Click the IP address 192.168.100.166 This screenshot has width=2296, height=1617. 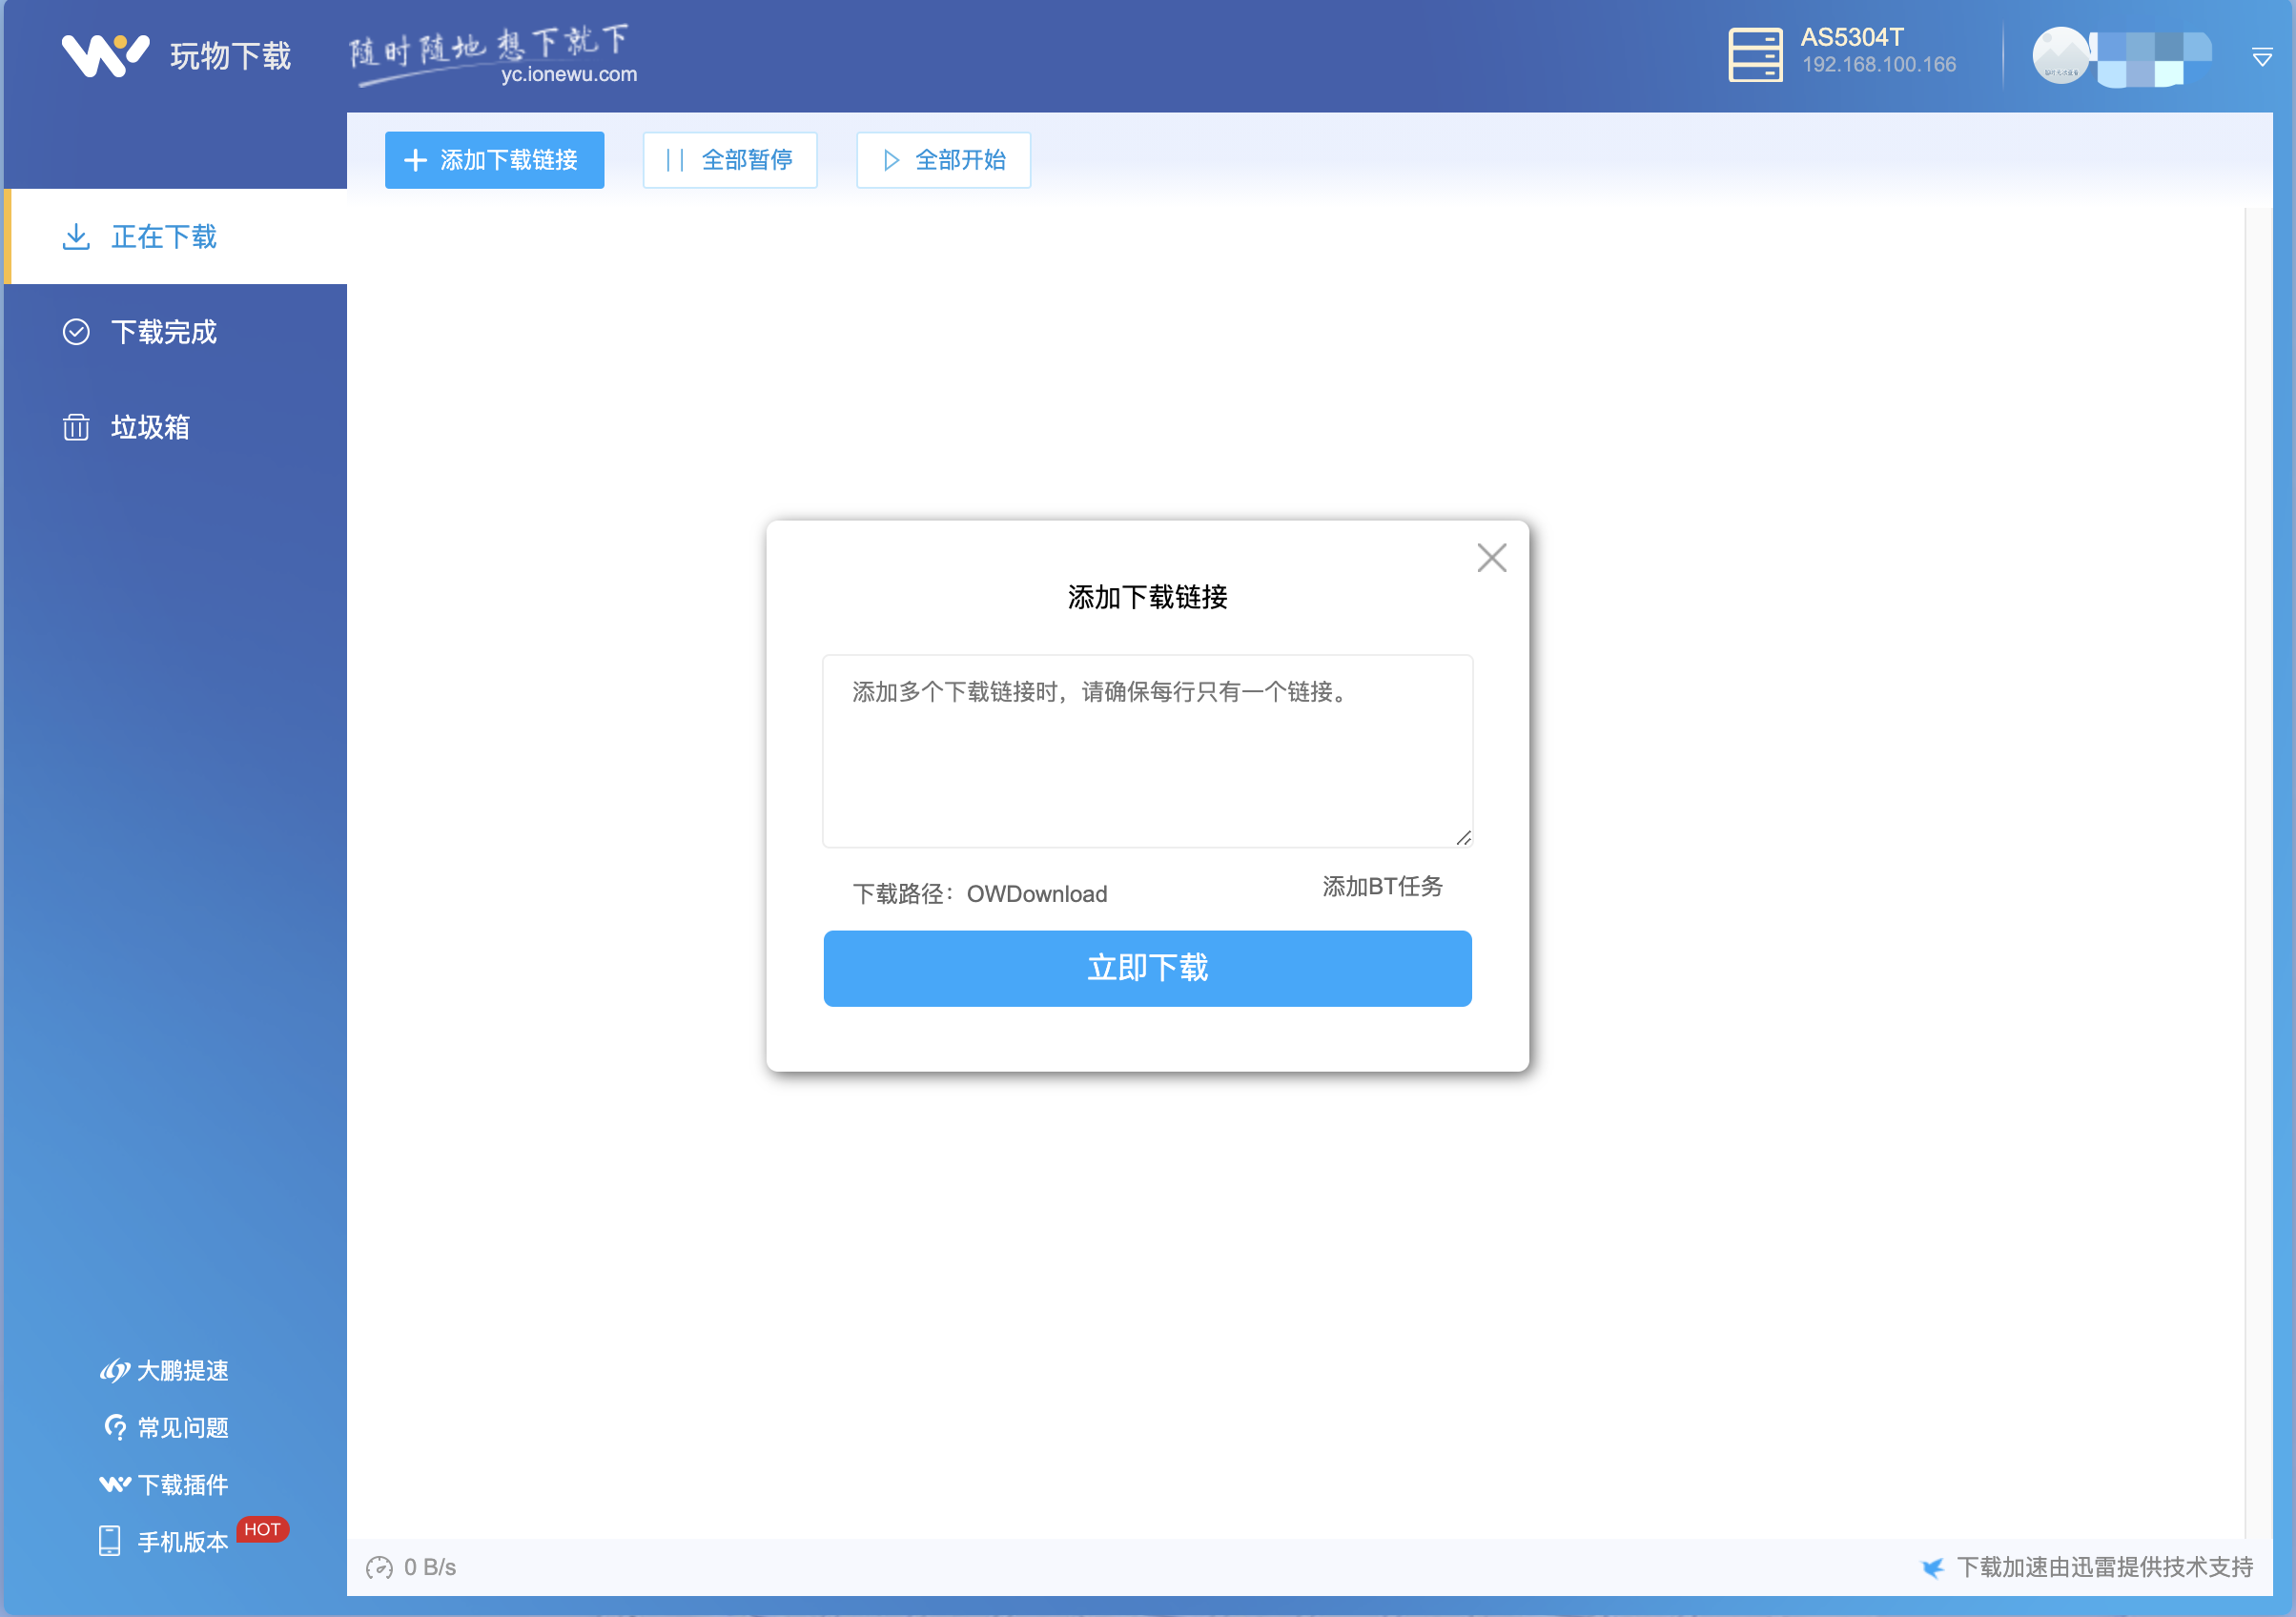coord(1878,65)
